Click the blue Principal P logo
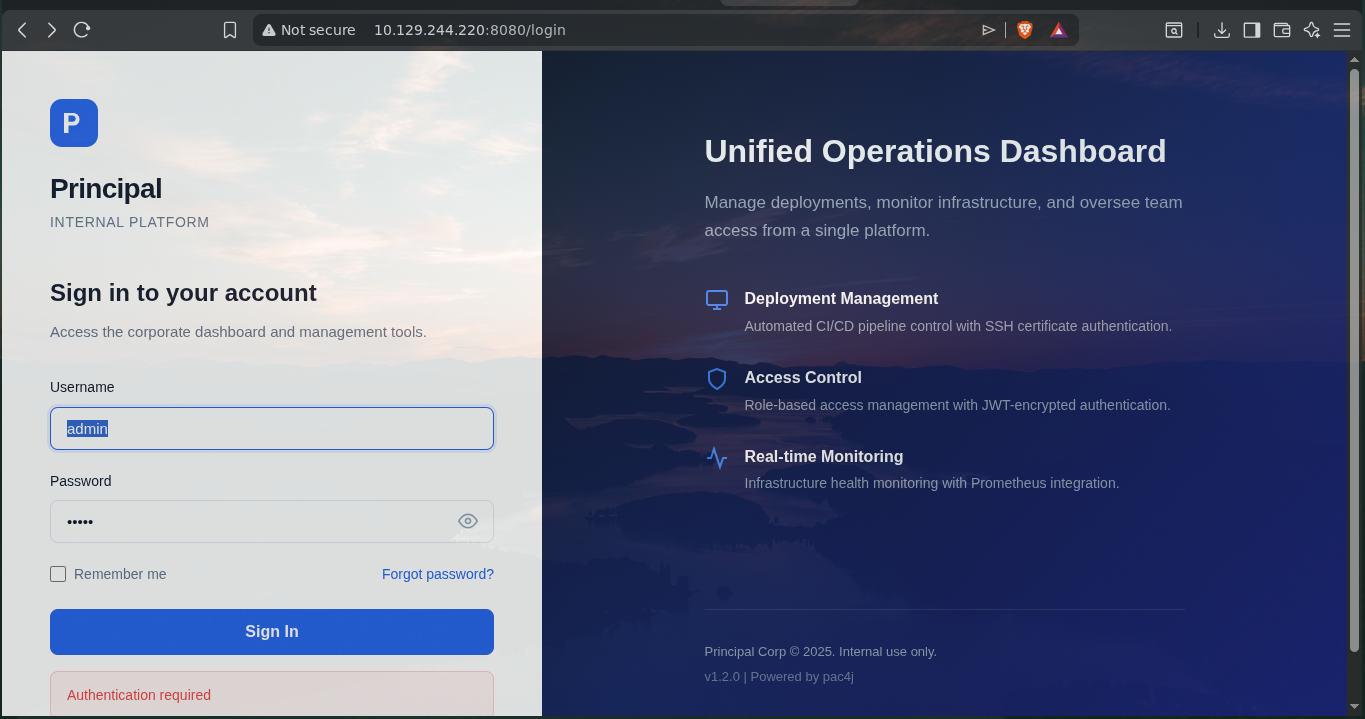Screen dimensions: 1365x719 74,123
